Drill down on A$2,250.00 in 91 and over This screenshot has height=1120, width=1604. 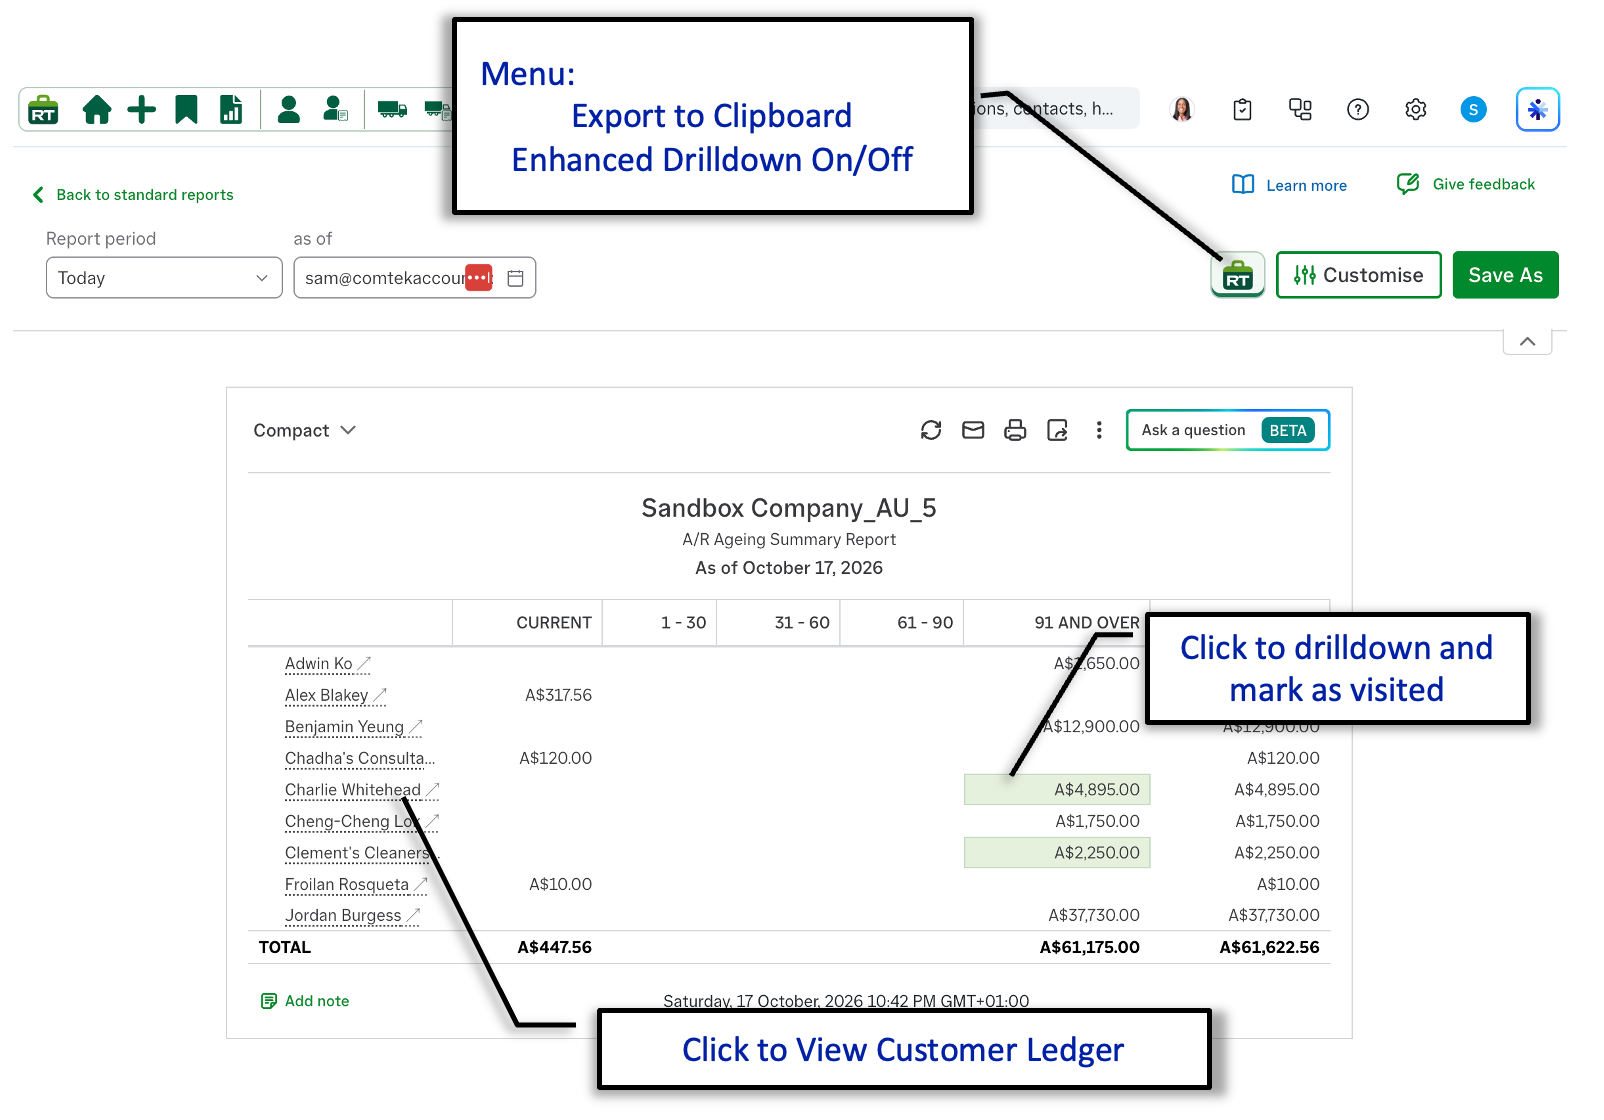(1057, 853)
